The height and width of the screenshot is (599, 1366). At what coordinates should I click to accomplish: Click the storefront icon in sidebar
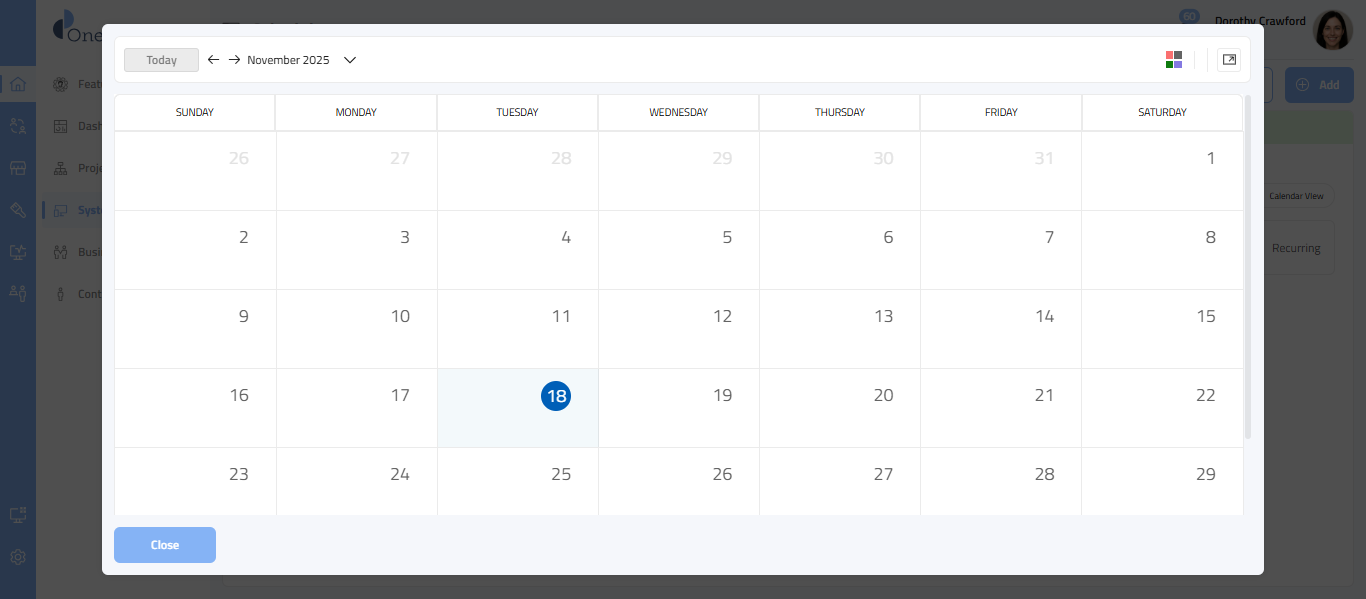pos(17,168)
